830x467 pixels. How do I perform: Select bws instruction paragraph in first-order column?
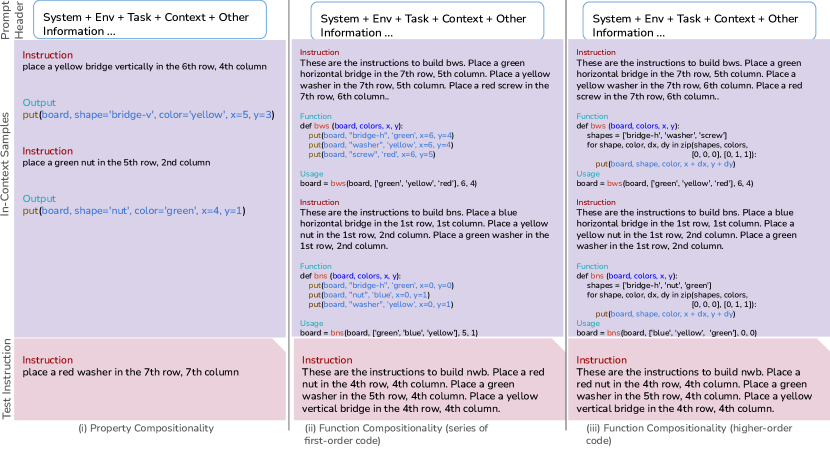tap(425, 79)
